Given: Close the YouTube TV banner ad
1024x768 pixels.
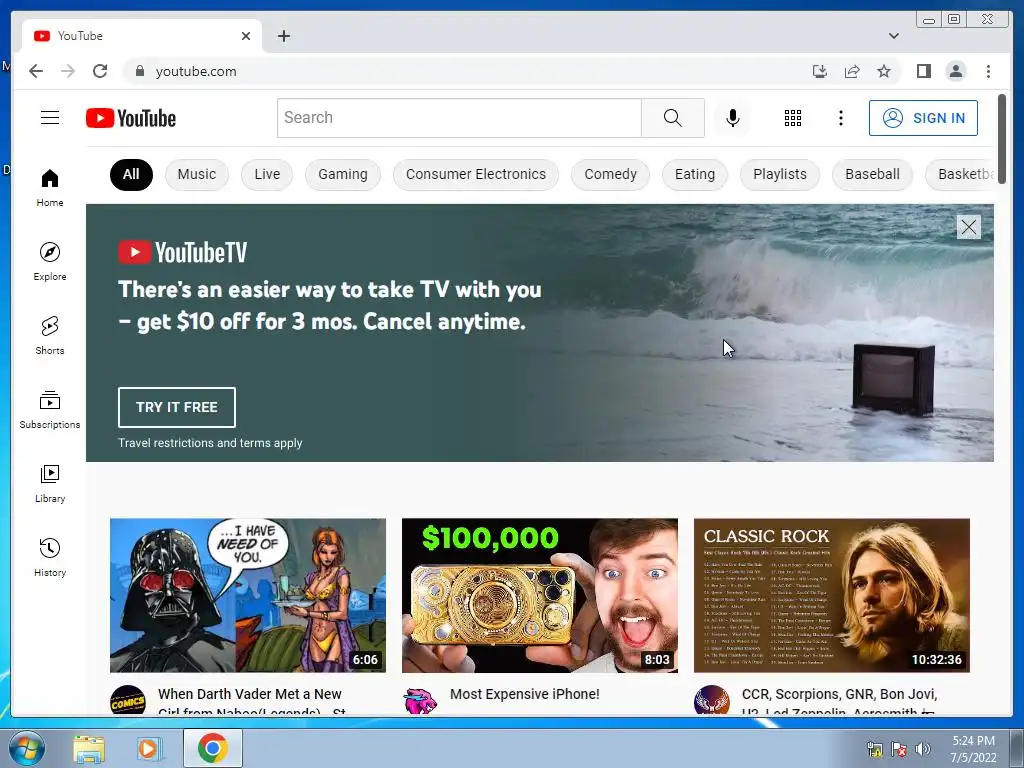Looking at the screenshot, I should 968,227.
